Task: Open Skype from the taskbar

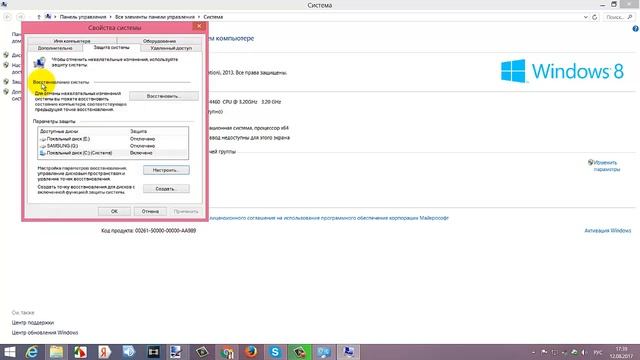Action: point(275,352)
